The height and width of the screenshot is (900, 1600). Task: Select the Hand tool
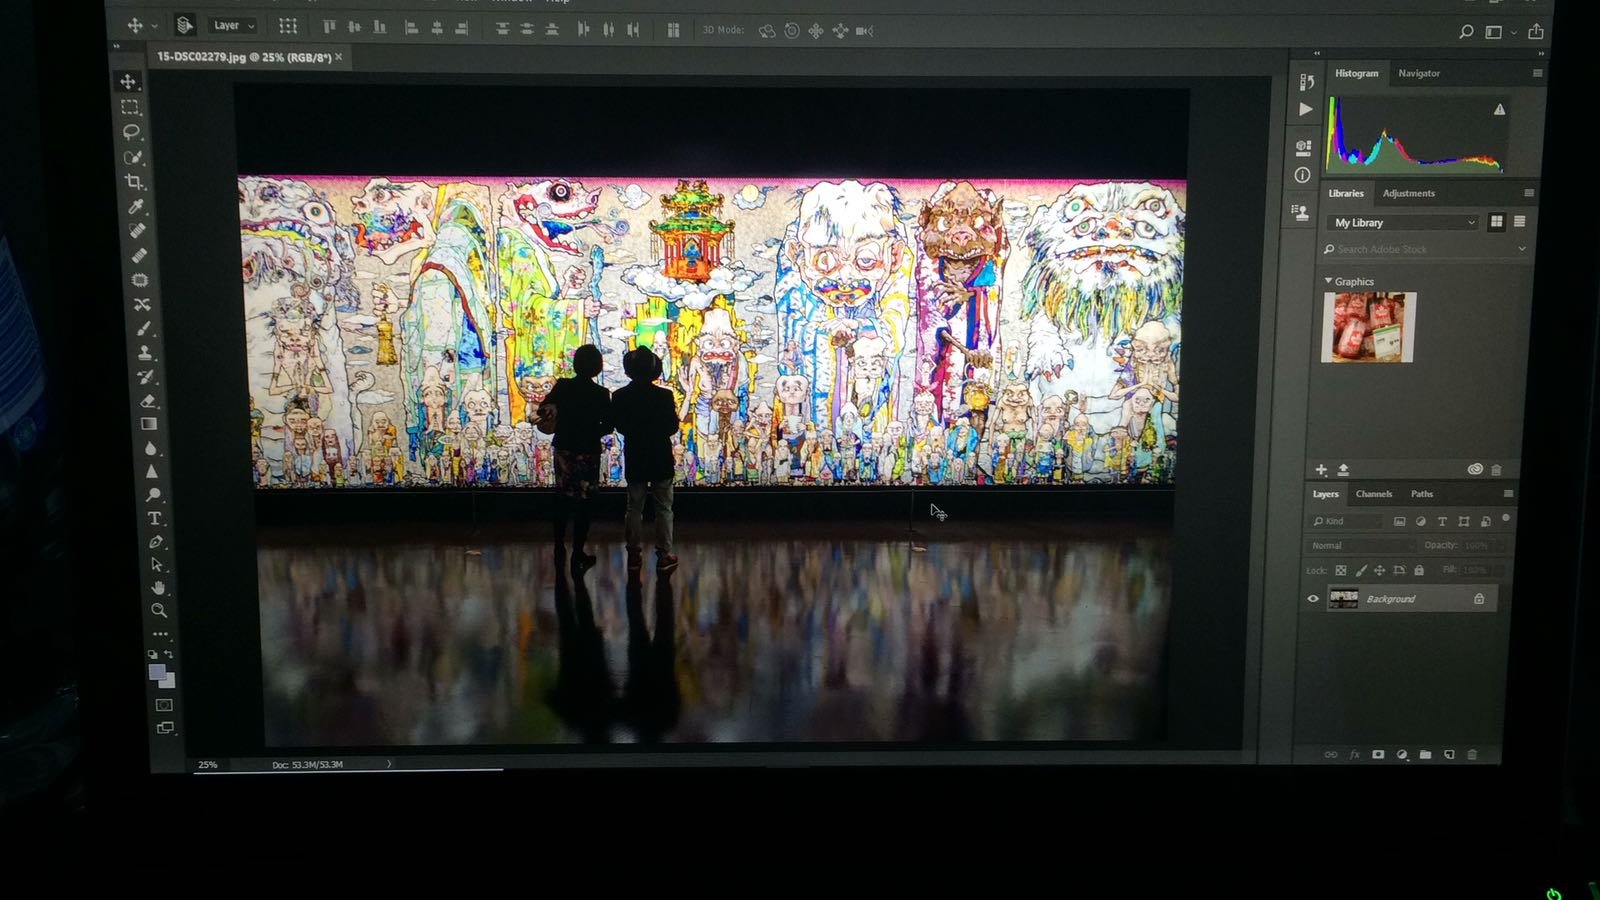pos(158,588)
